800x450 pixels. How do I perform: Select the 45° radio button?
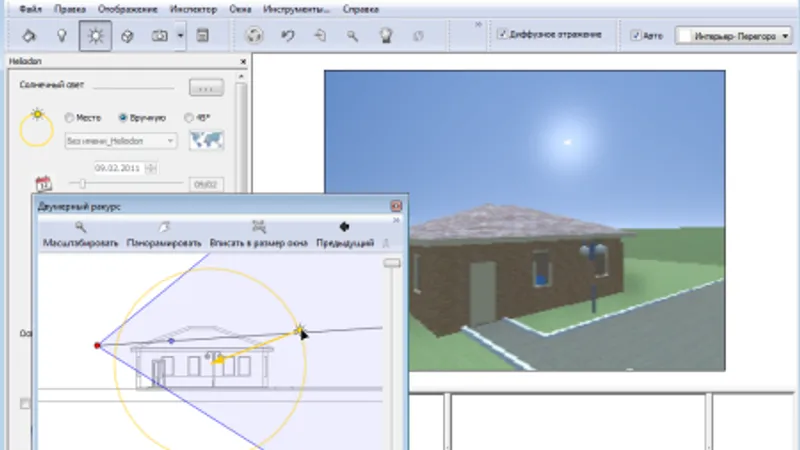(x=189, y=118)
